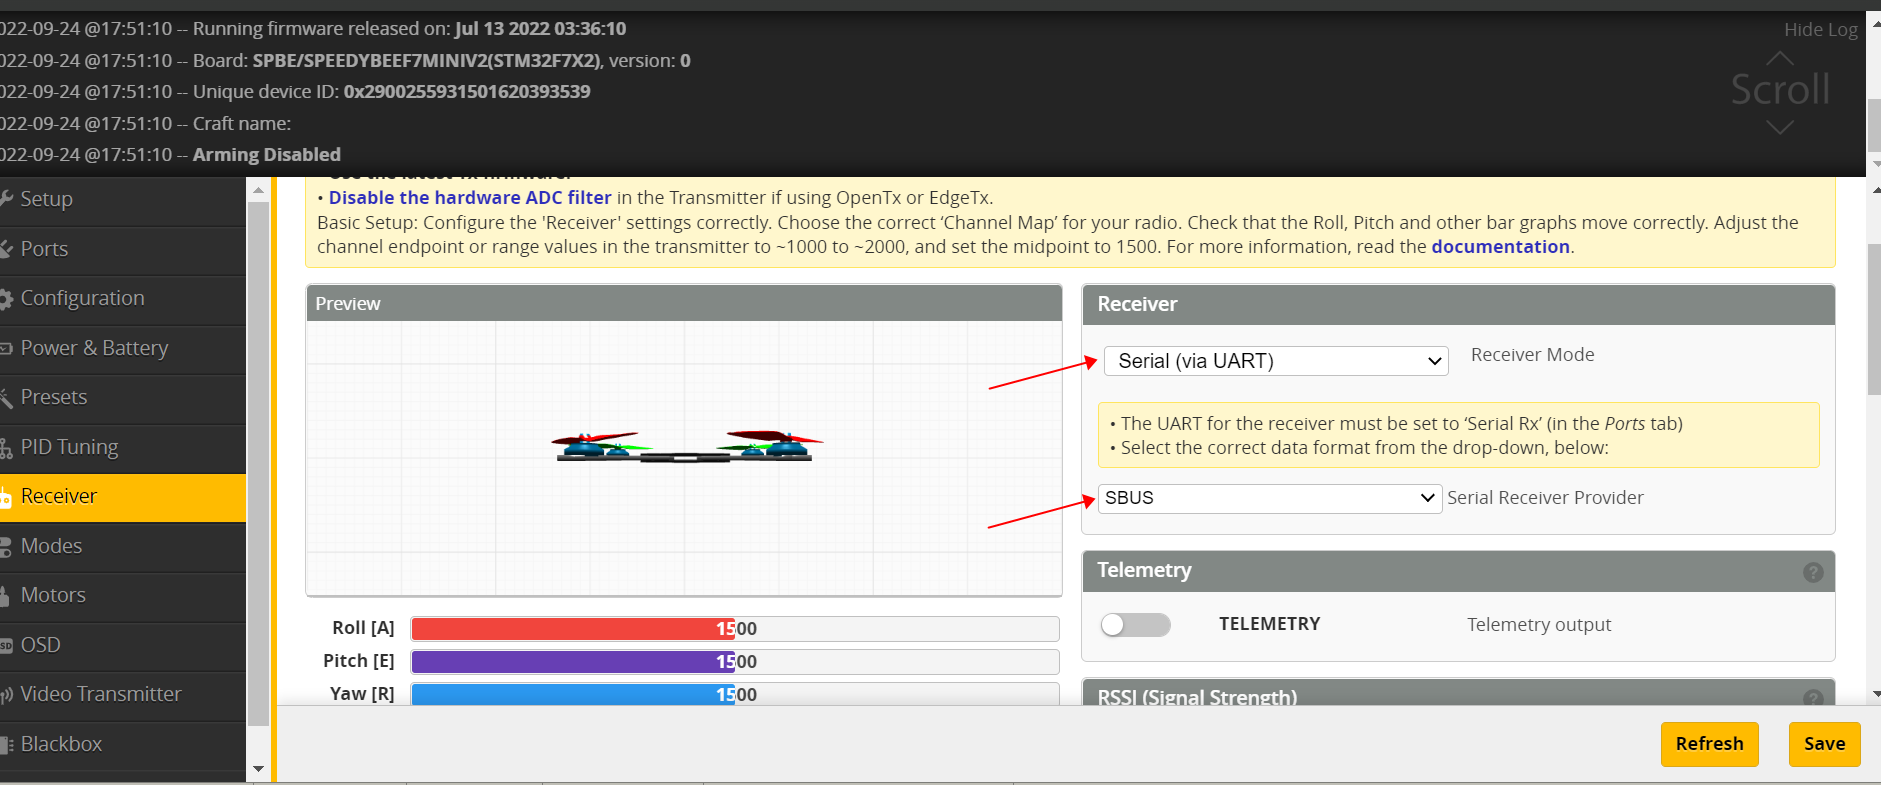The width and height of the screenshot is (1881, 785).
Task: Click the Telemetry help question mark icon
Action: (x=1812, y=572)
